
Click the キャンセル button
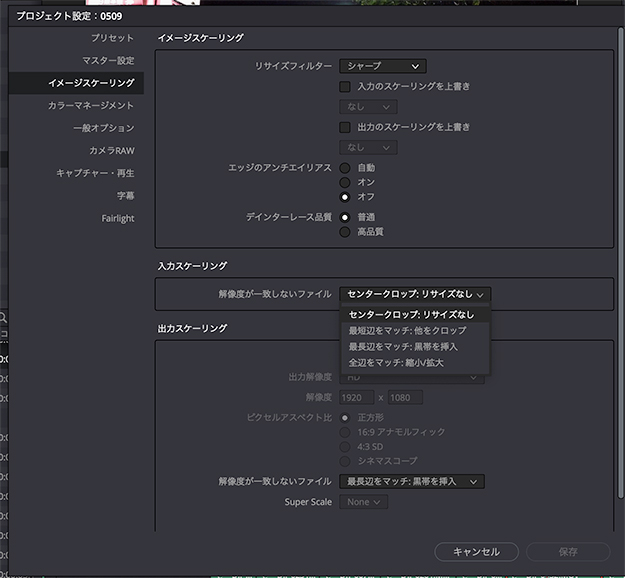[476, 552]
